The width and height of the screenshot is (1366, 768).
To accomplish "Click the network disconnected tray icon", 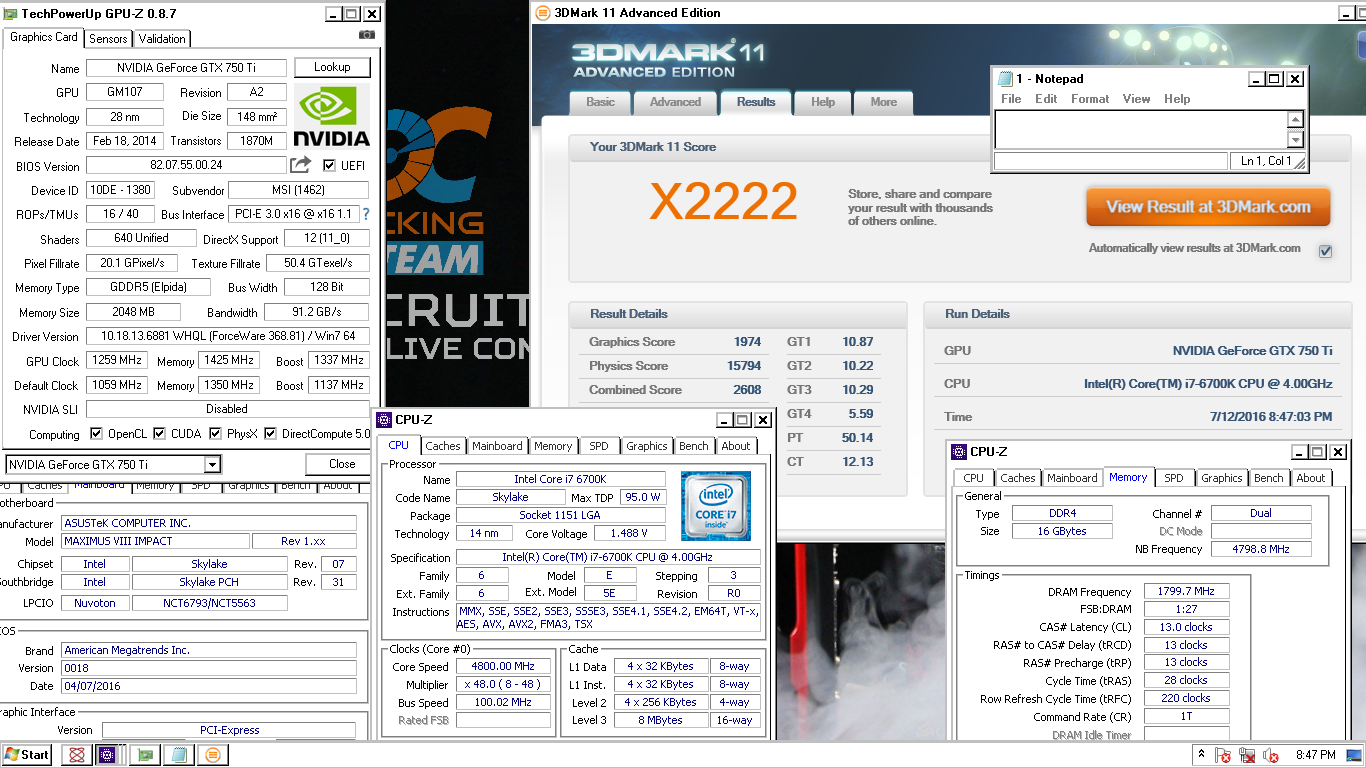I will click(x=1247, y=755).
